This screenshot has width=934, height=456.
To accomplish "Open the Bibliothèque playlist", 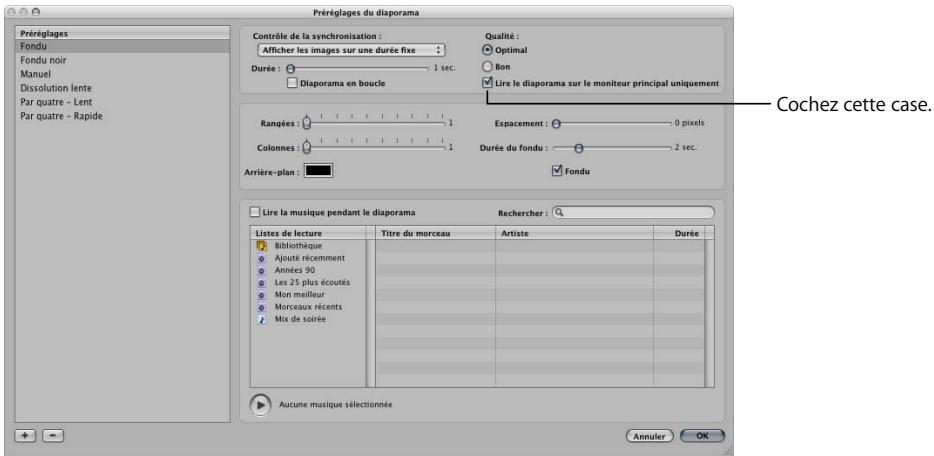I will pyautogui.click(x=309, y=245).
